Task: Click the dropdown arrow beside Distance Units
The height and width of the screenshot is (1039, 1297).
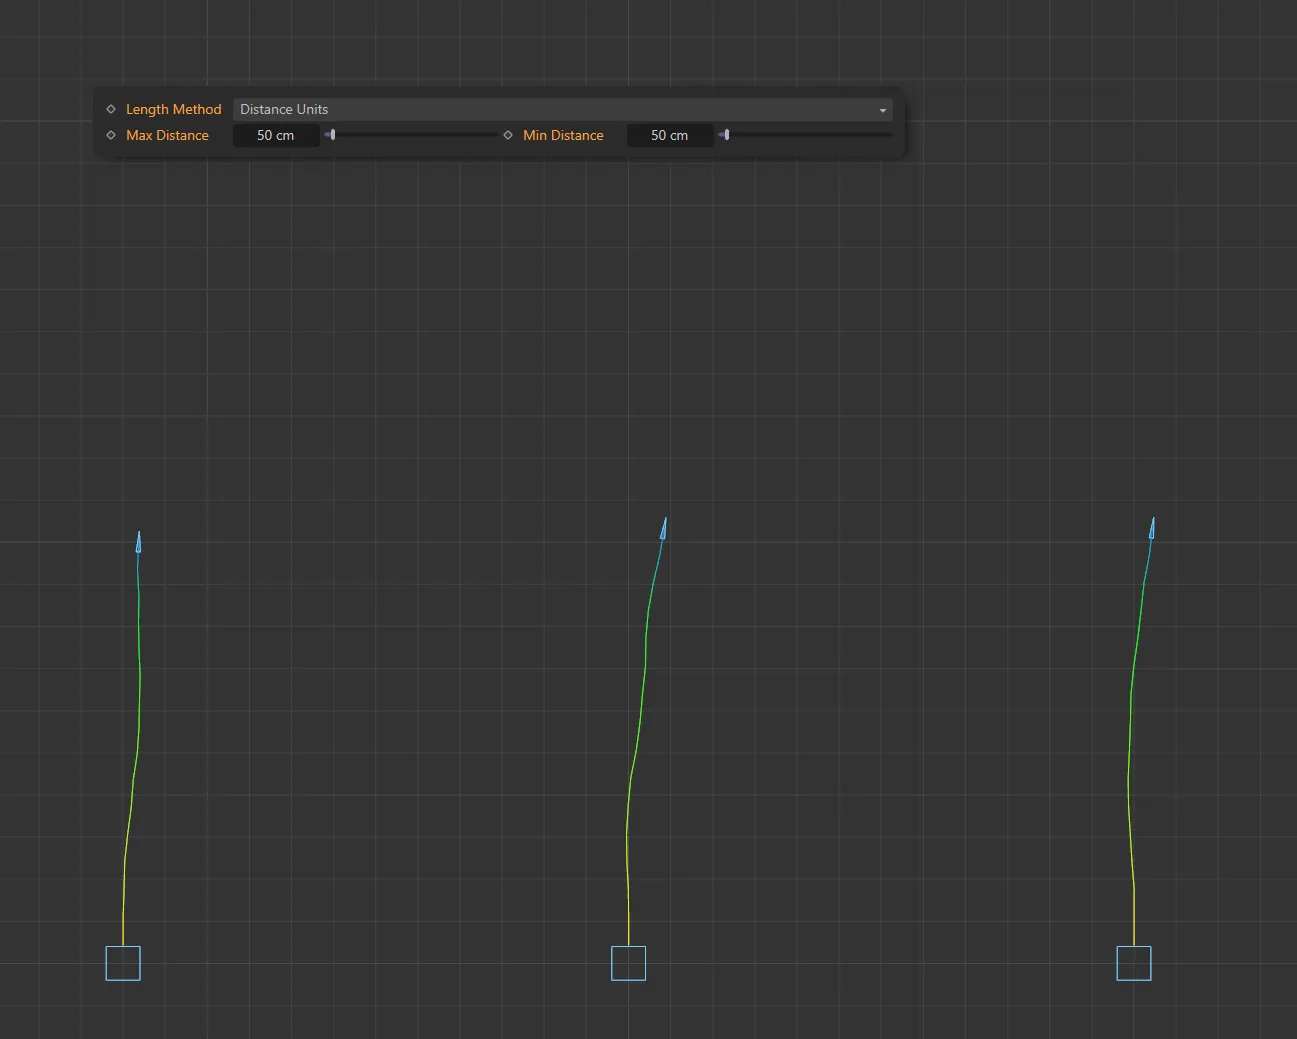Action: click(882, 110)
